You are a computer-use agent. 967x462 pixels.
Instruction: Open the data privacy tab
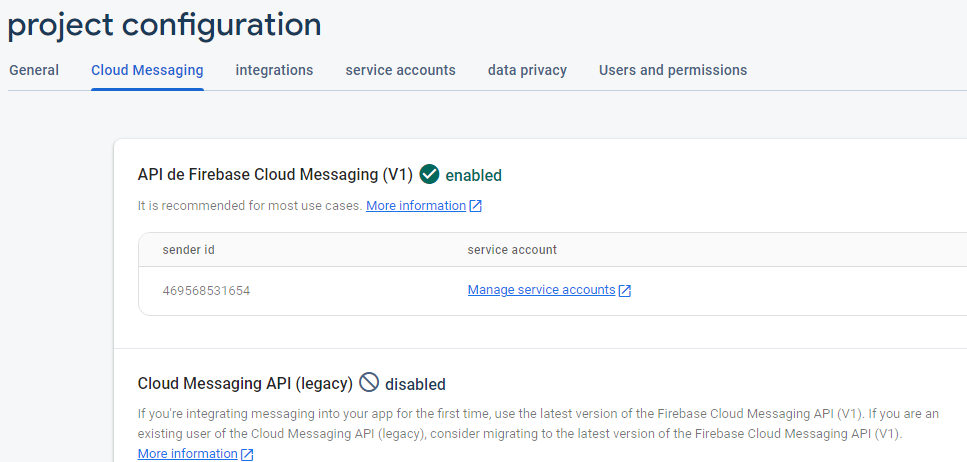527,70
